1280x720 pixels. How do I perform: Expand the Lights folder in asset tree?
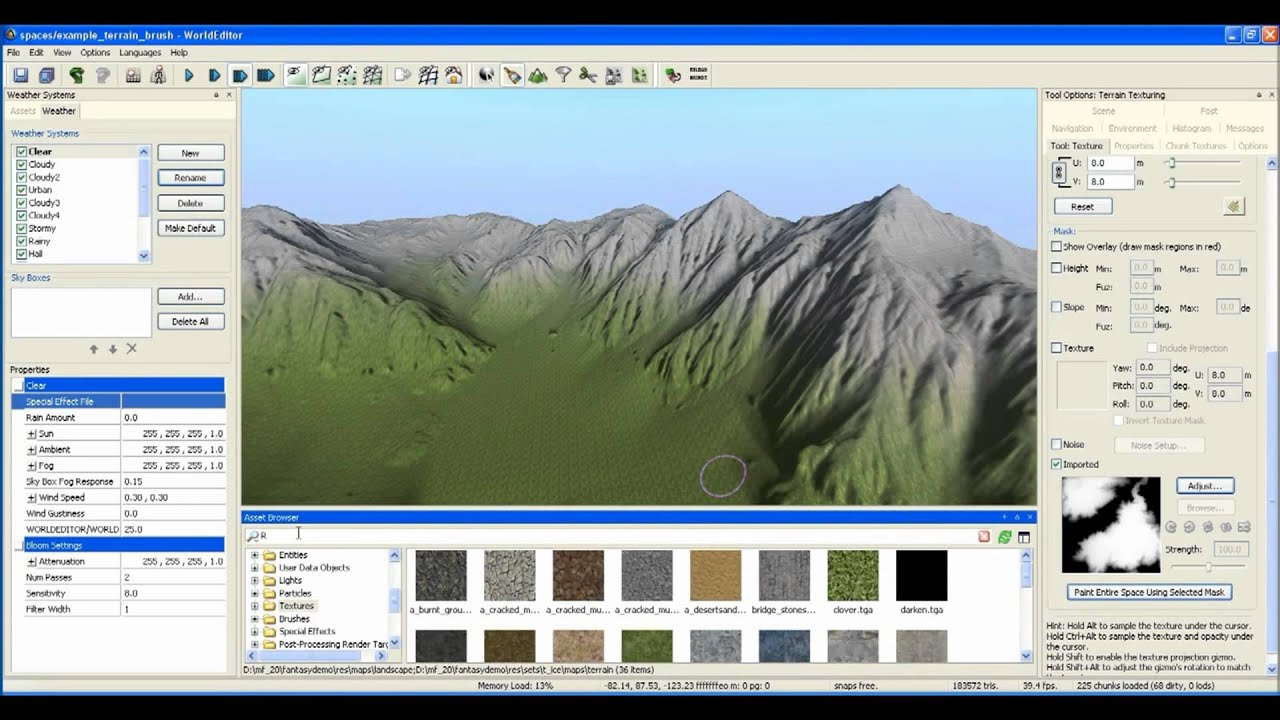254,580
